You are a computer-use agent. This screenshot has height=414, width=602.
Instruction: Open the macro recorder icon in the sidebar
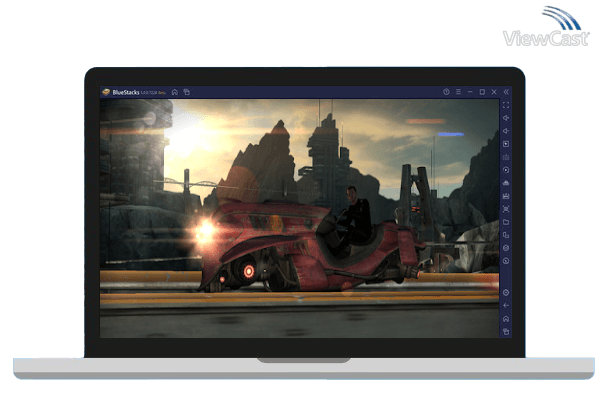506,196
